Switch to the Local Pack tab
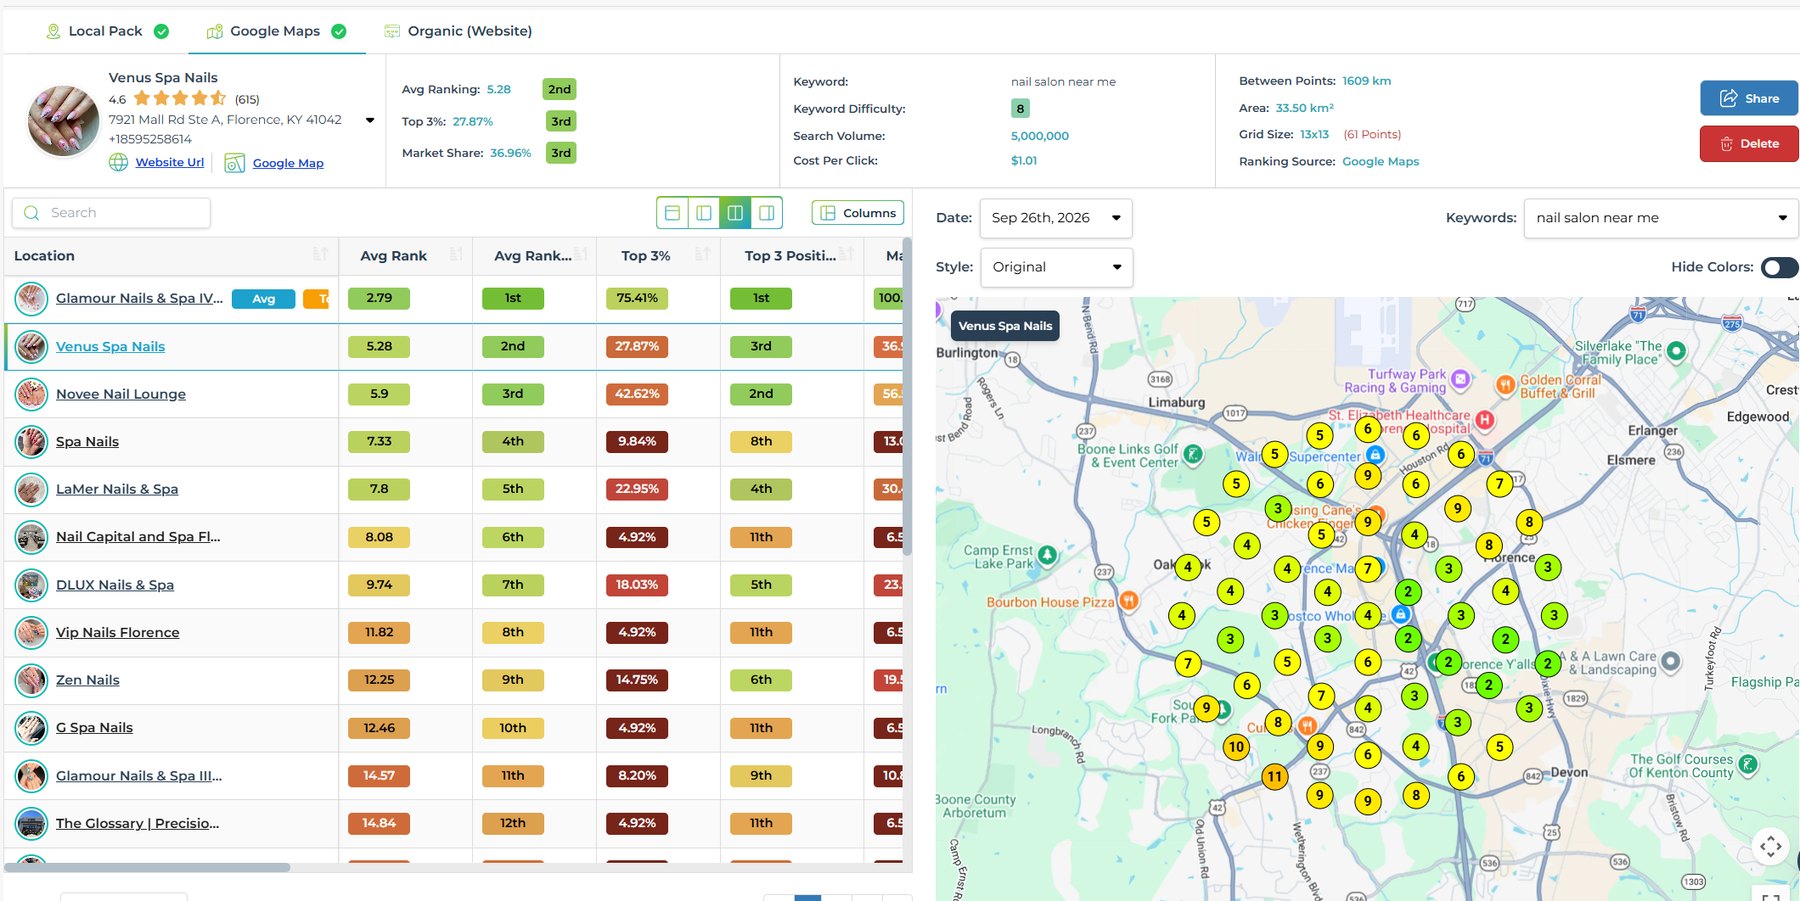1800x901 pixels. [106, 31]
